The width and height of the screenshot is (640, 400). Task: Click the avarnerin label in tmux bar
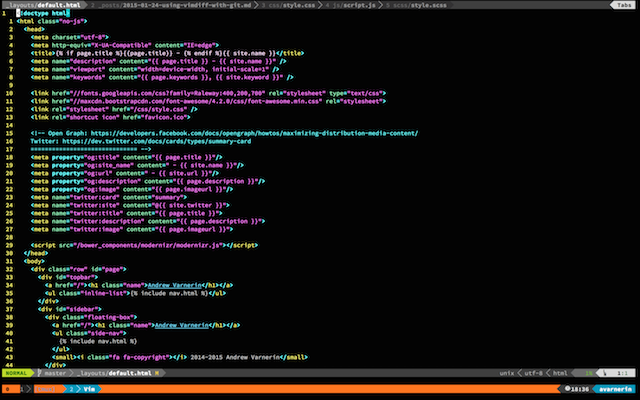[615, 389]
